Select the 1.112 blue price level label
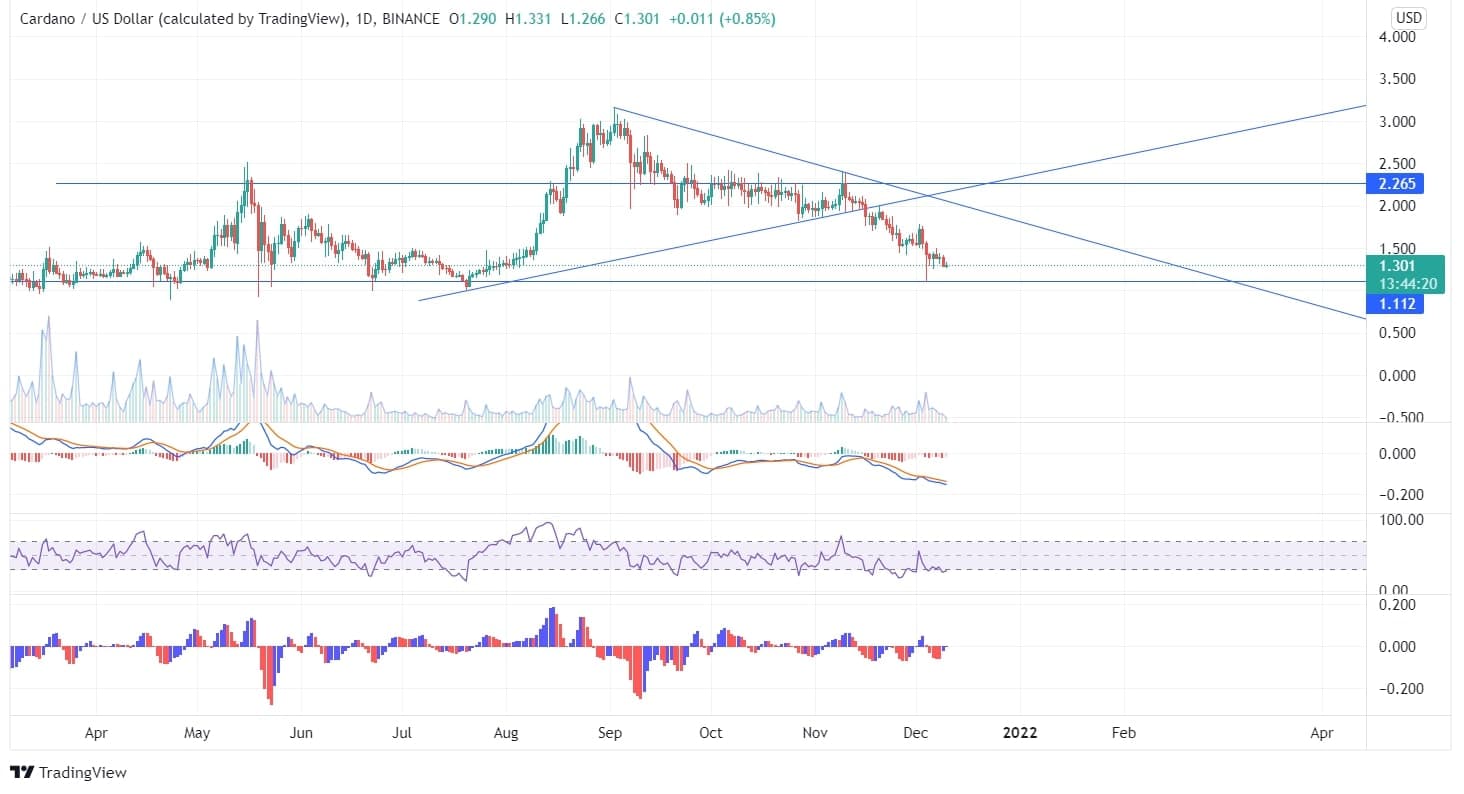The width and height of the screenshot is (1464, 794). coord(1395,304)
